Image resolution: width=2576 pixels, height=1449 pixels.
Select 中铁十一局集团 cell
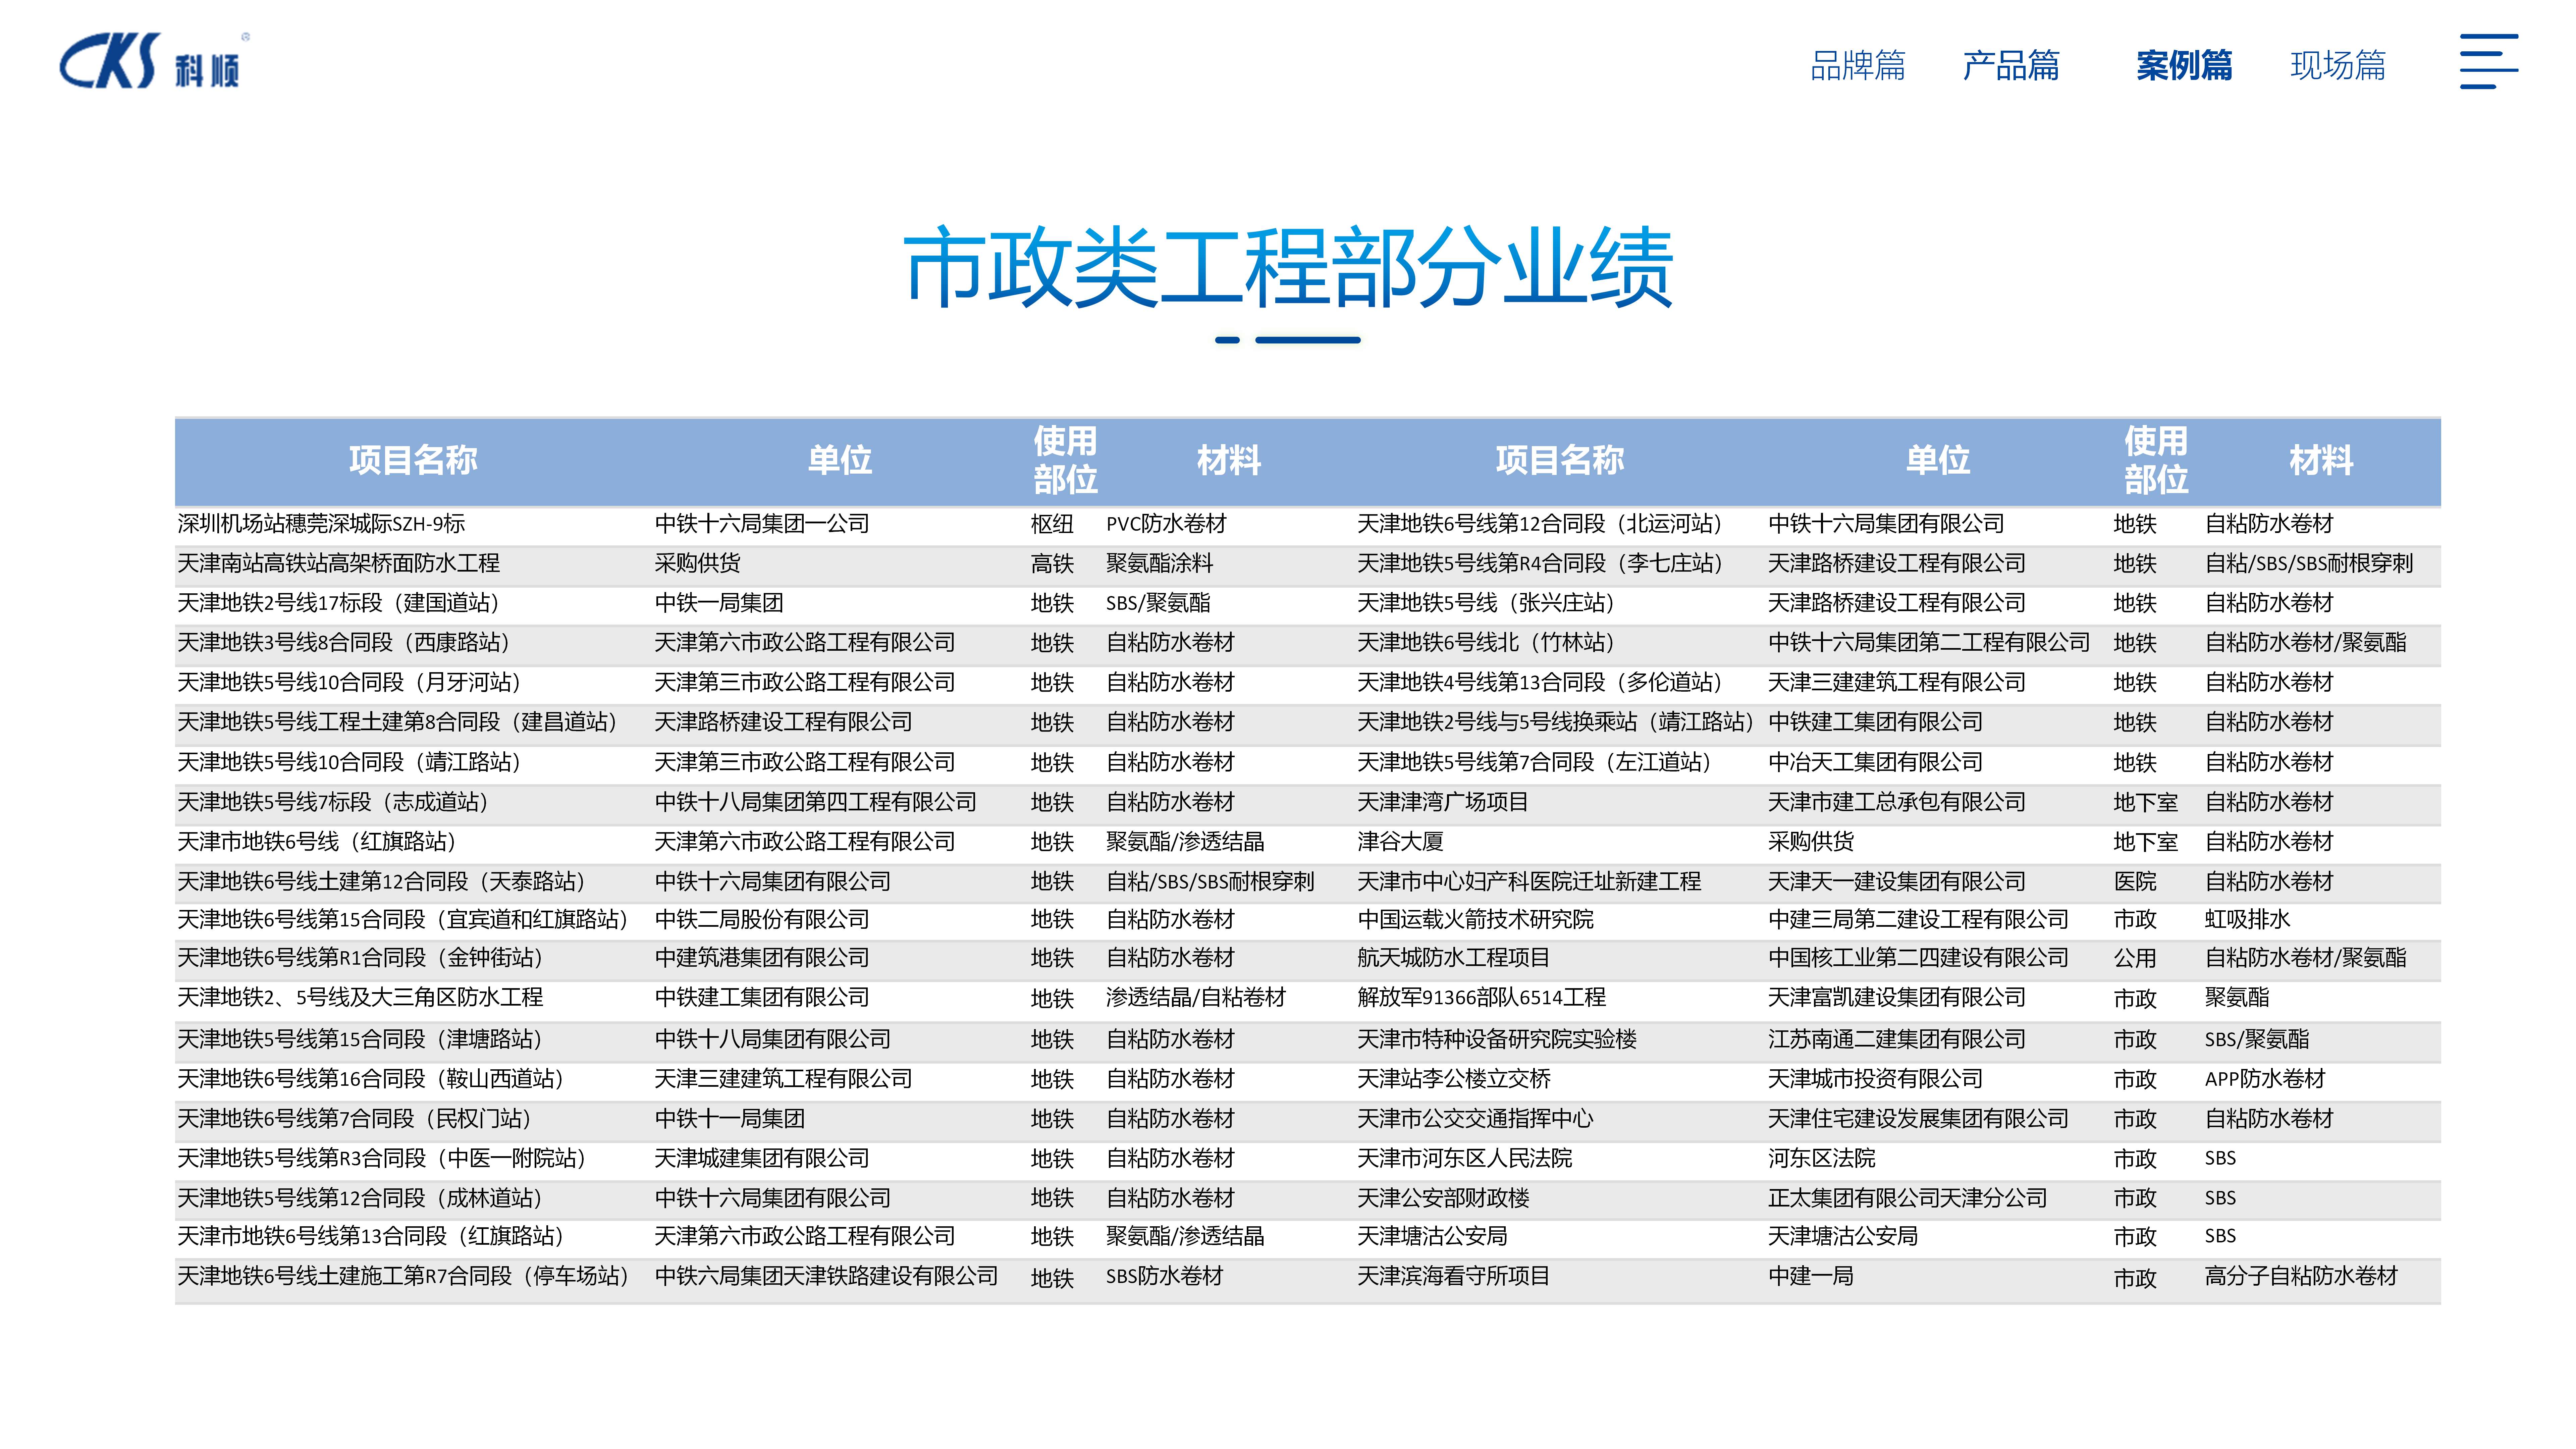(730, 1119)
